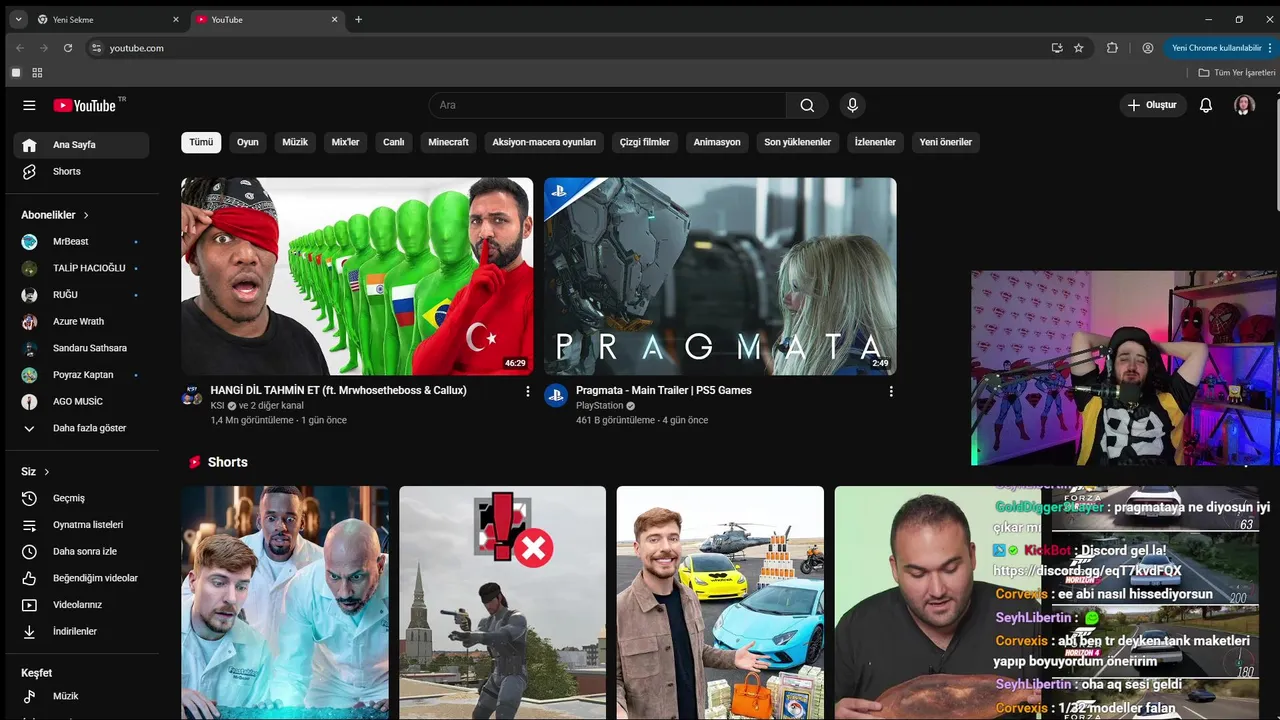Open PlayStation channel name link

[599, 406]
